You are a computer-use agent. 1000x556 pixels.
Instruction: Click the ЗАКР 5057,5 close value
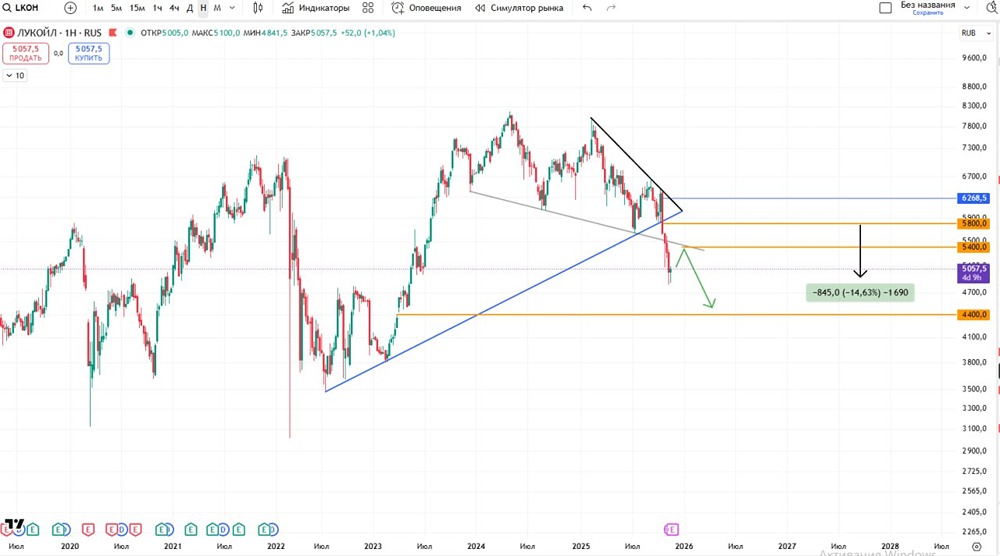314,33
